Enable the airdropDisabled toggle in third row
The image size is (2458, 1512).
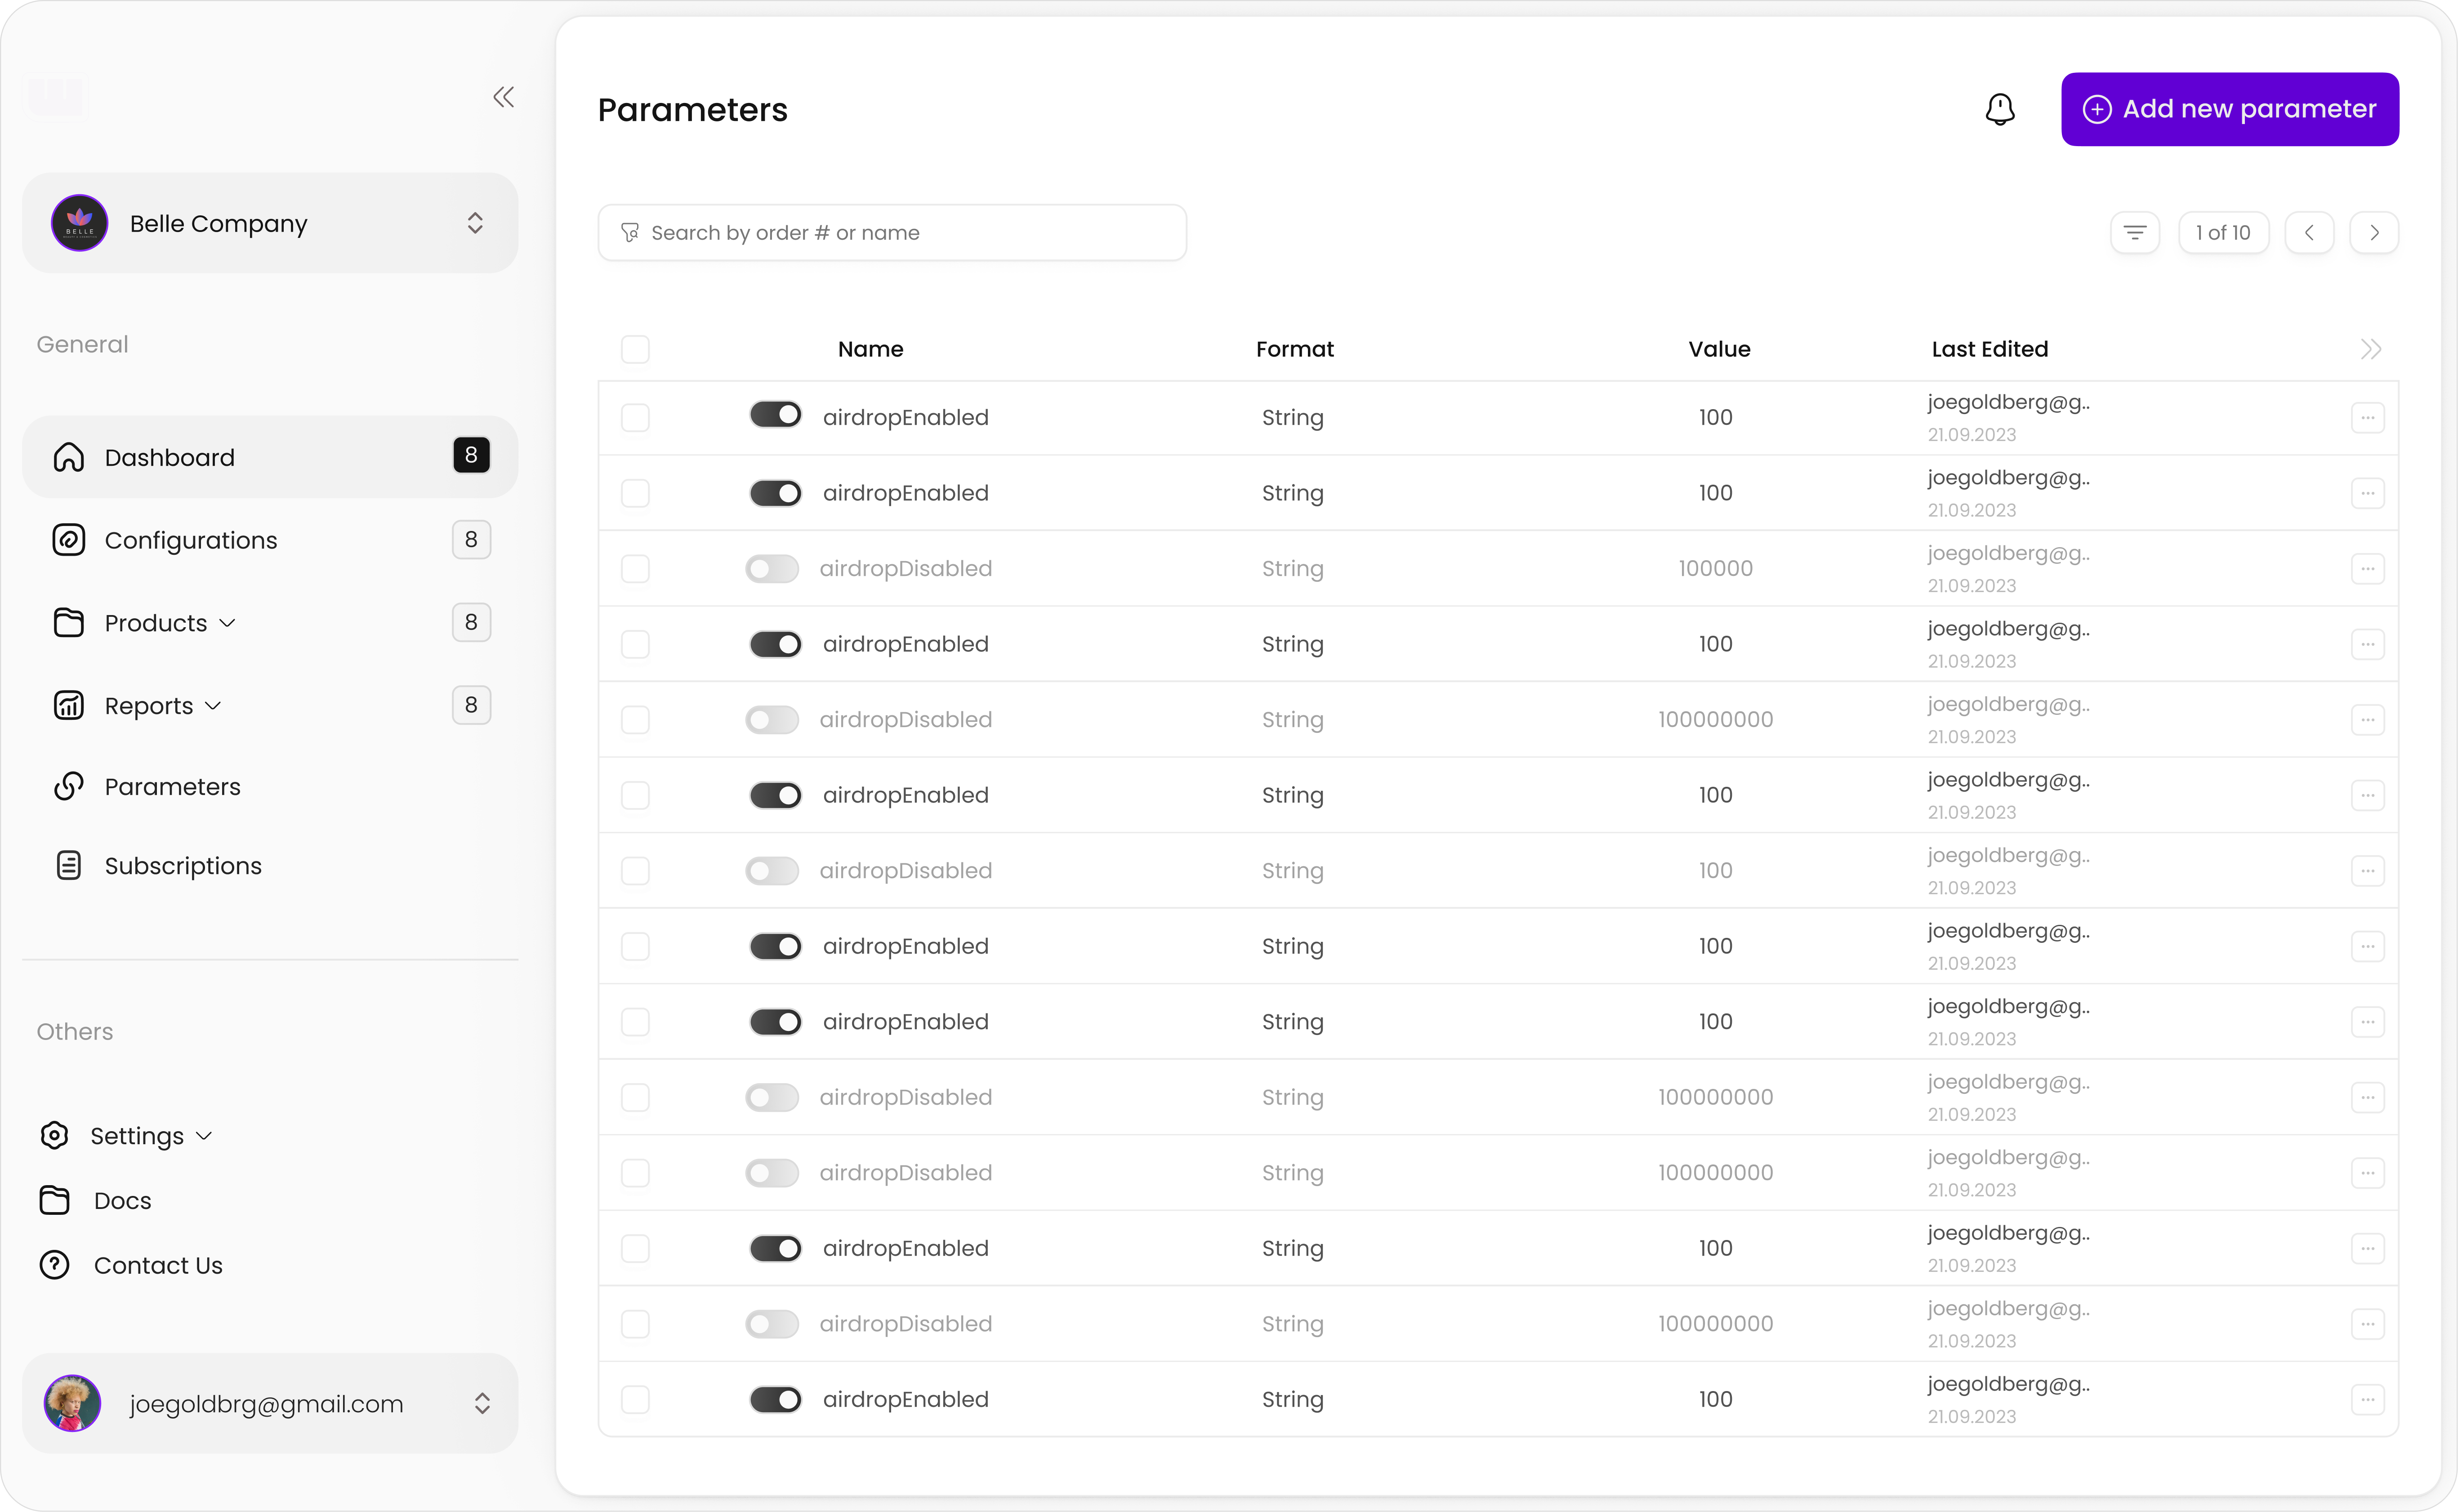pyautogui.click(x=771, y=568)
